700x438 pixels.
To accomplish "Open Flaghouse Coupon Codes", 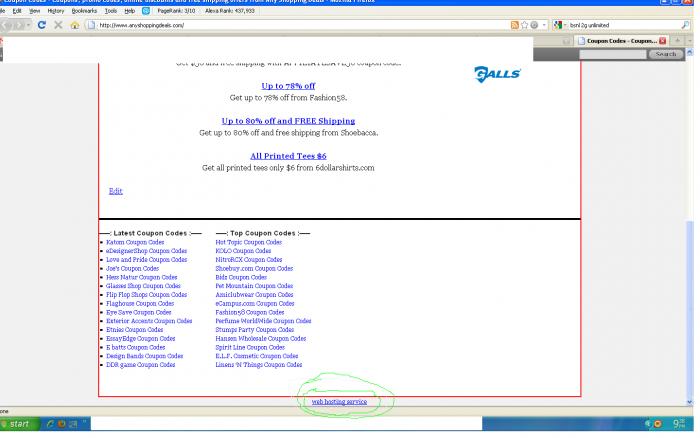I will [x=140, y=304].
